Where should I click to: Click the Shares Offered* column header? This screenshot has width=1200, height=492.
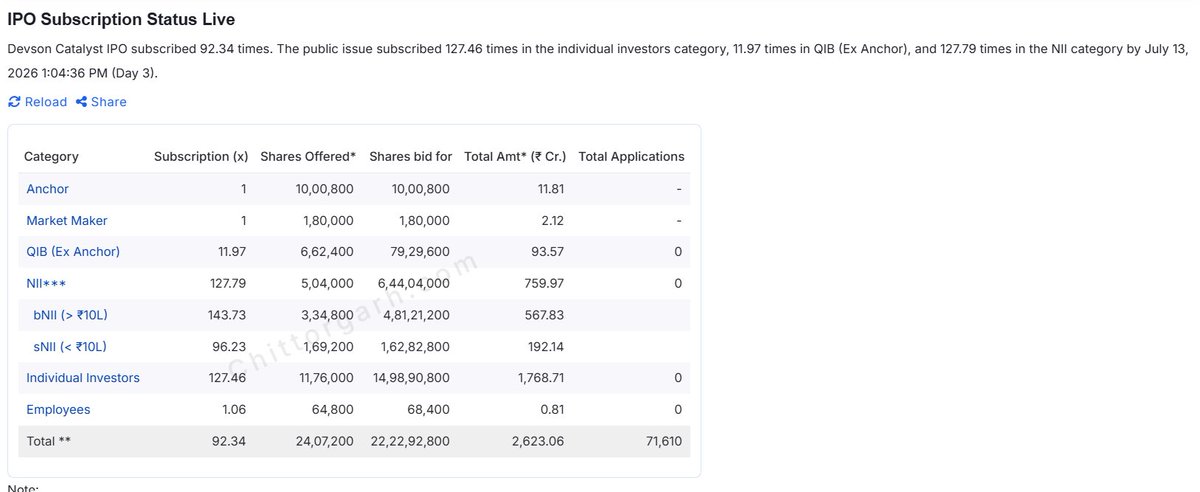(x=308, y=157)
